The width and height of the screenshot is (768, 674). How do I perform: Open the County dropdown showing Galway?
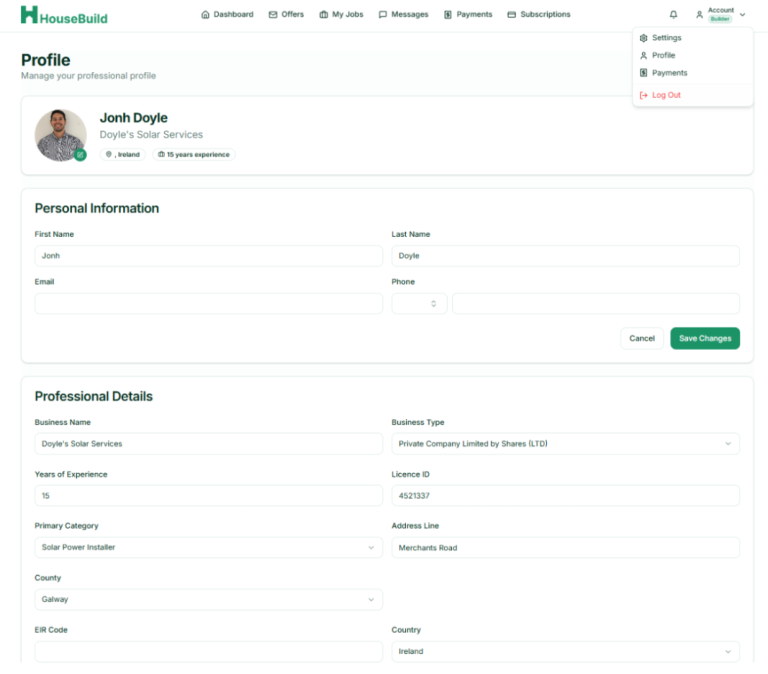pos(208,599)
